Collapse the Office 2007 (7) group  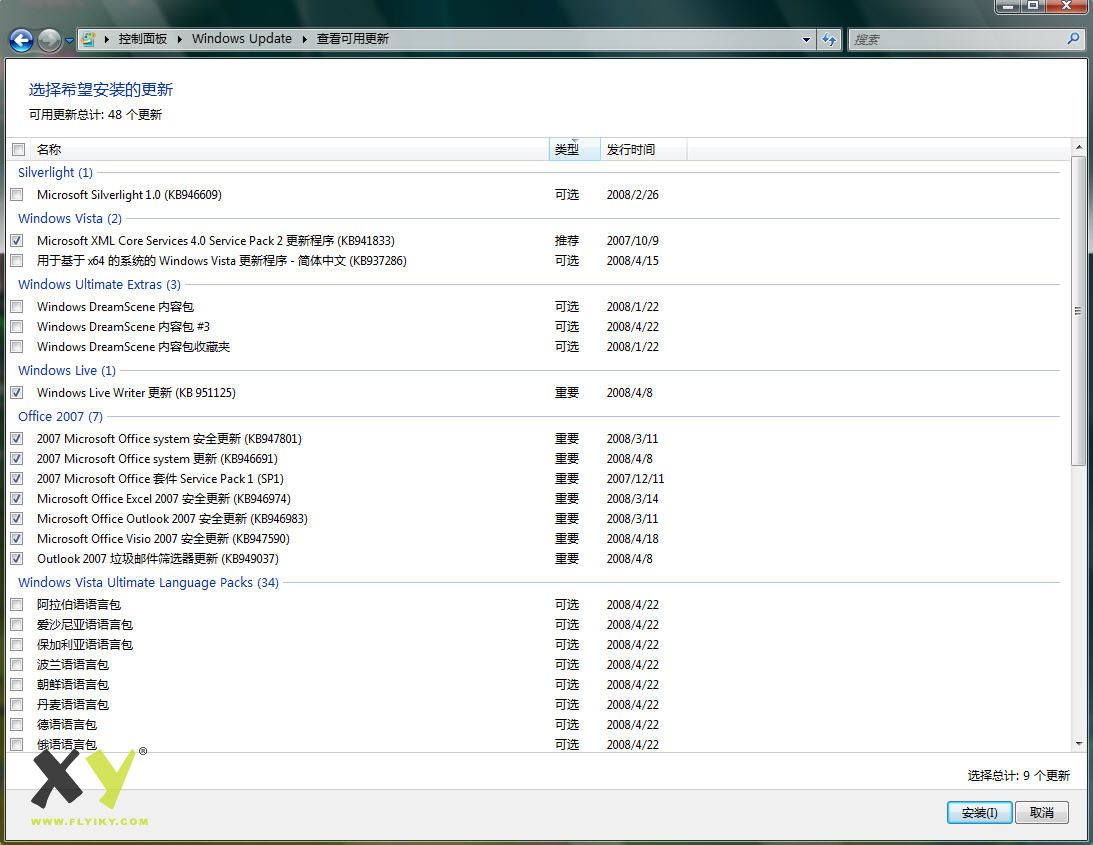pyautogui.click(x=60, y=416)
